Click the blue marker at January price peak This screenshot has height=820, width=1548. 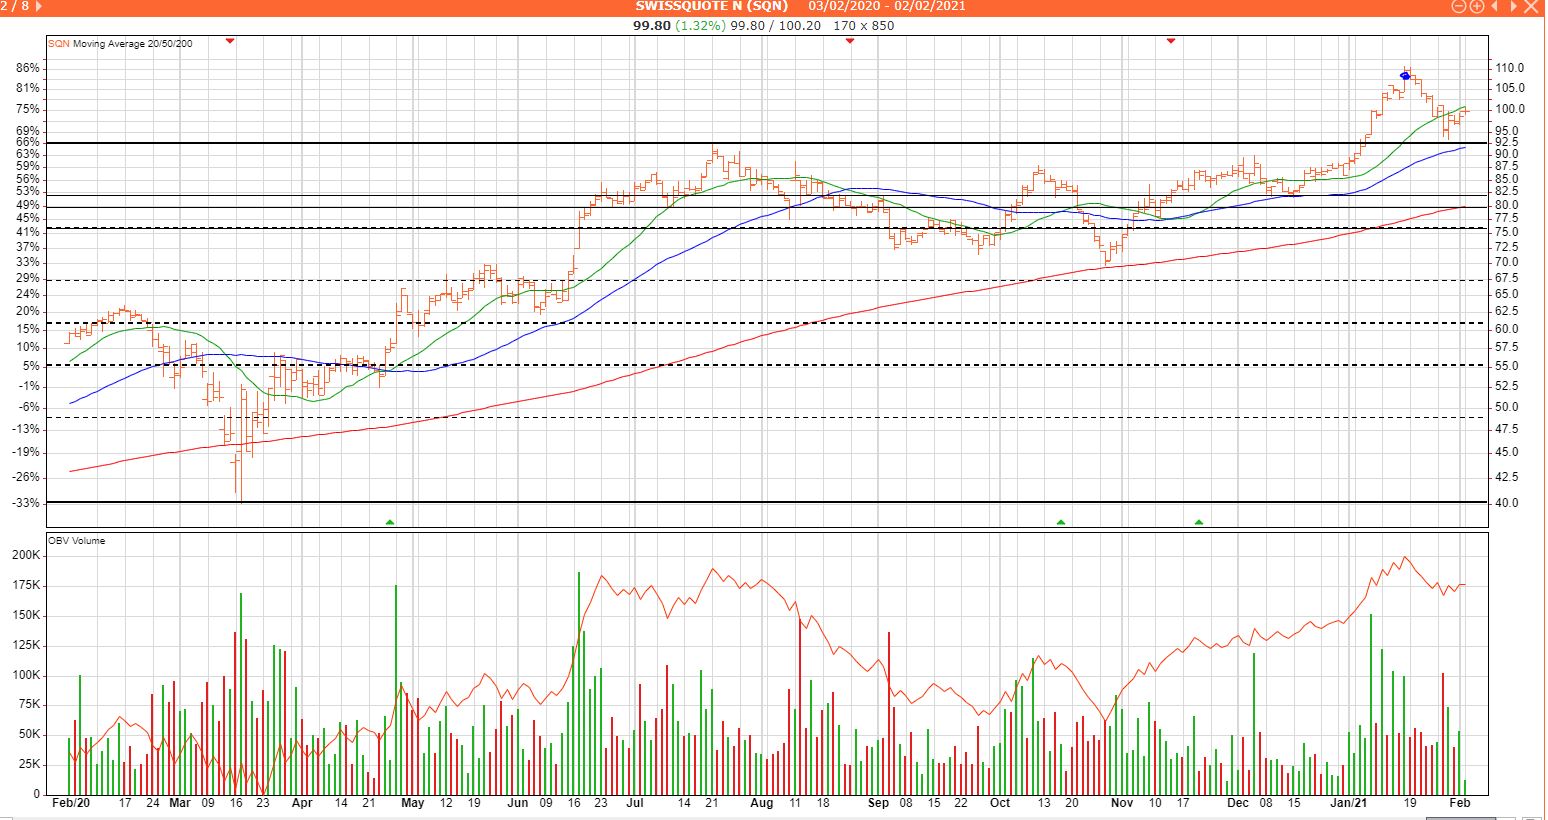(1405, 76)
